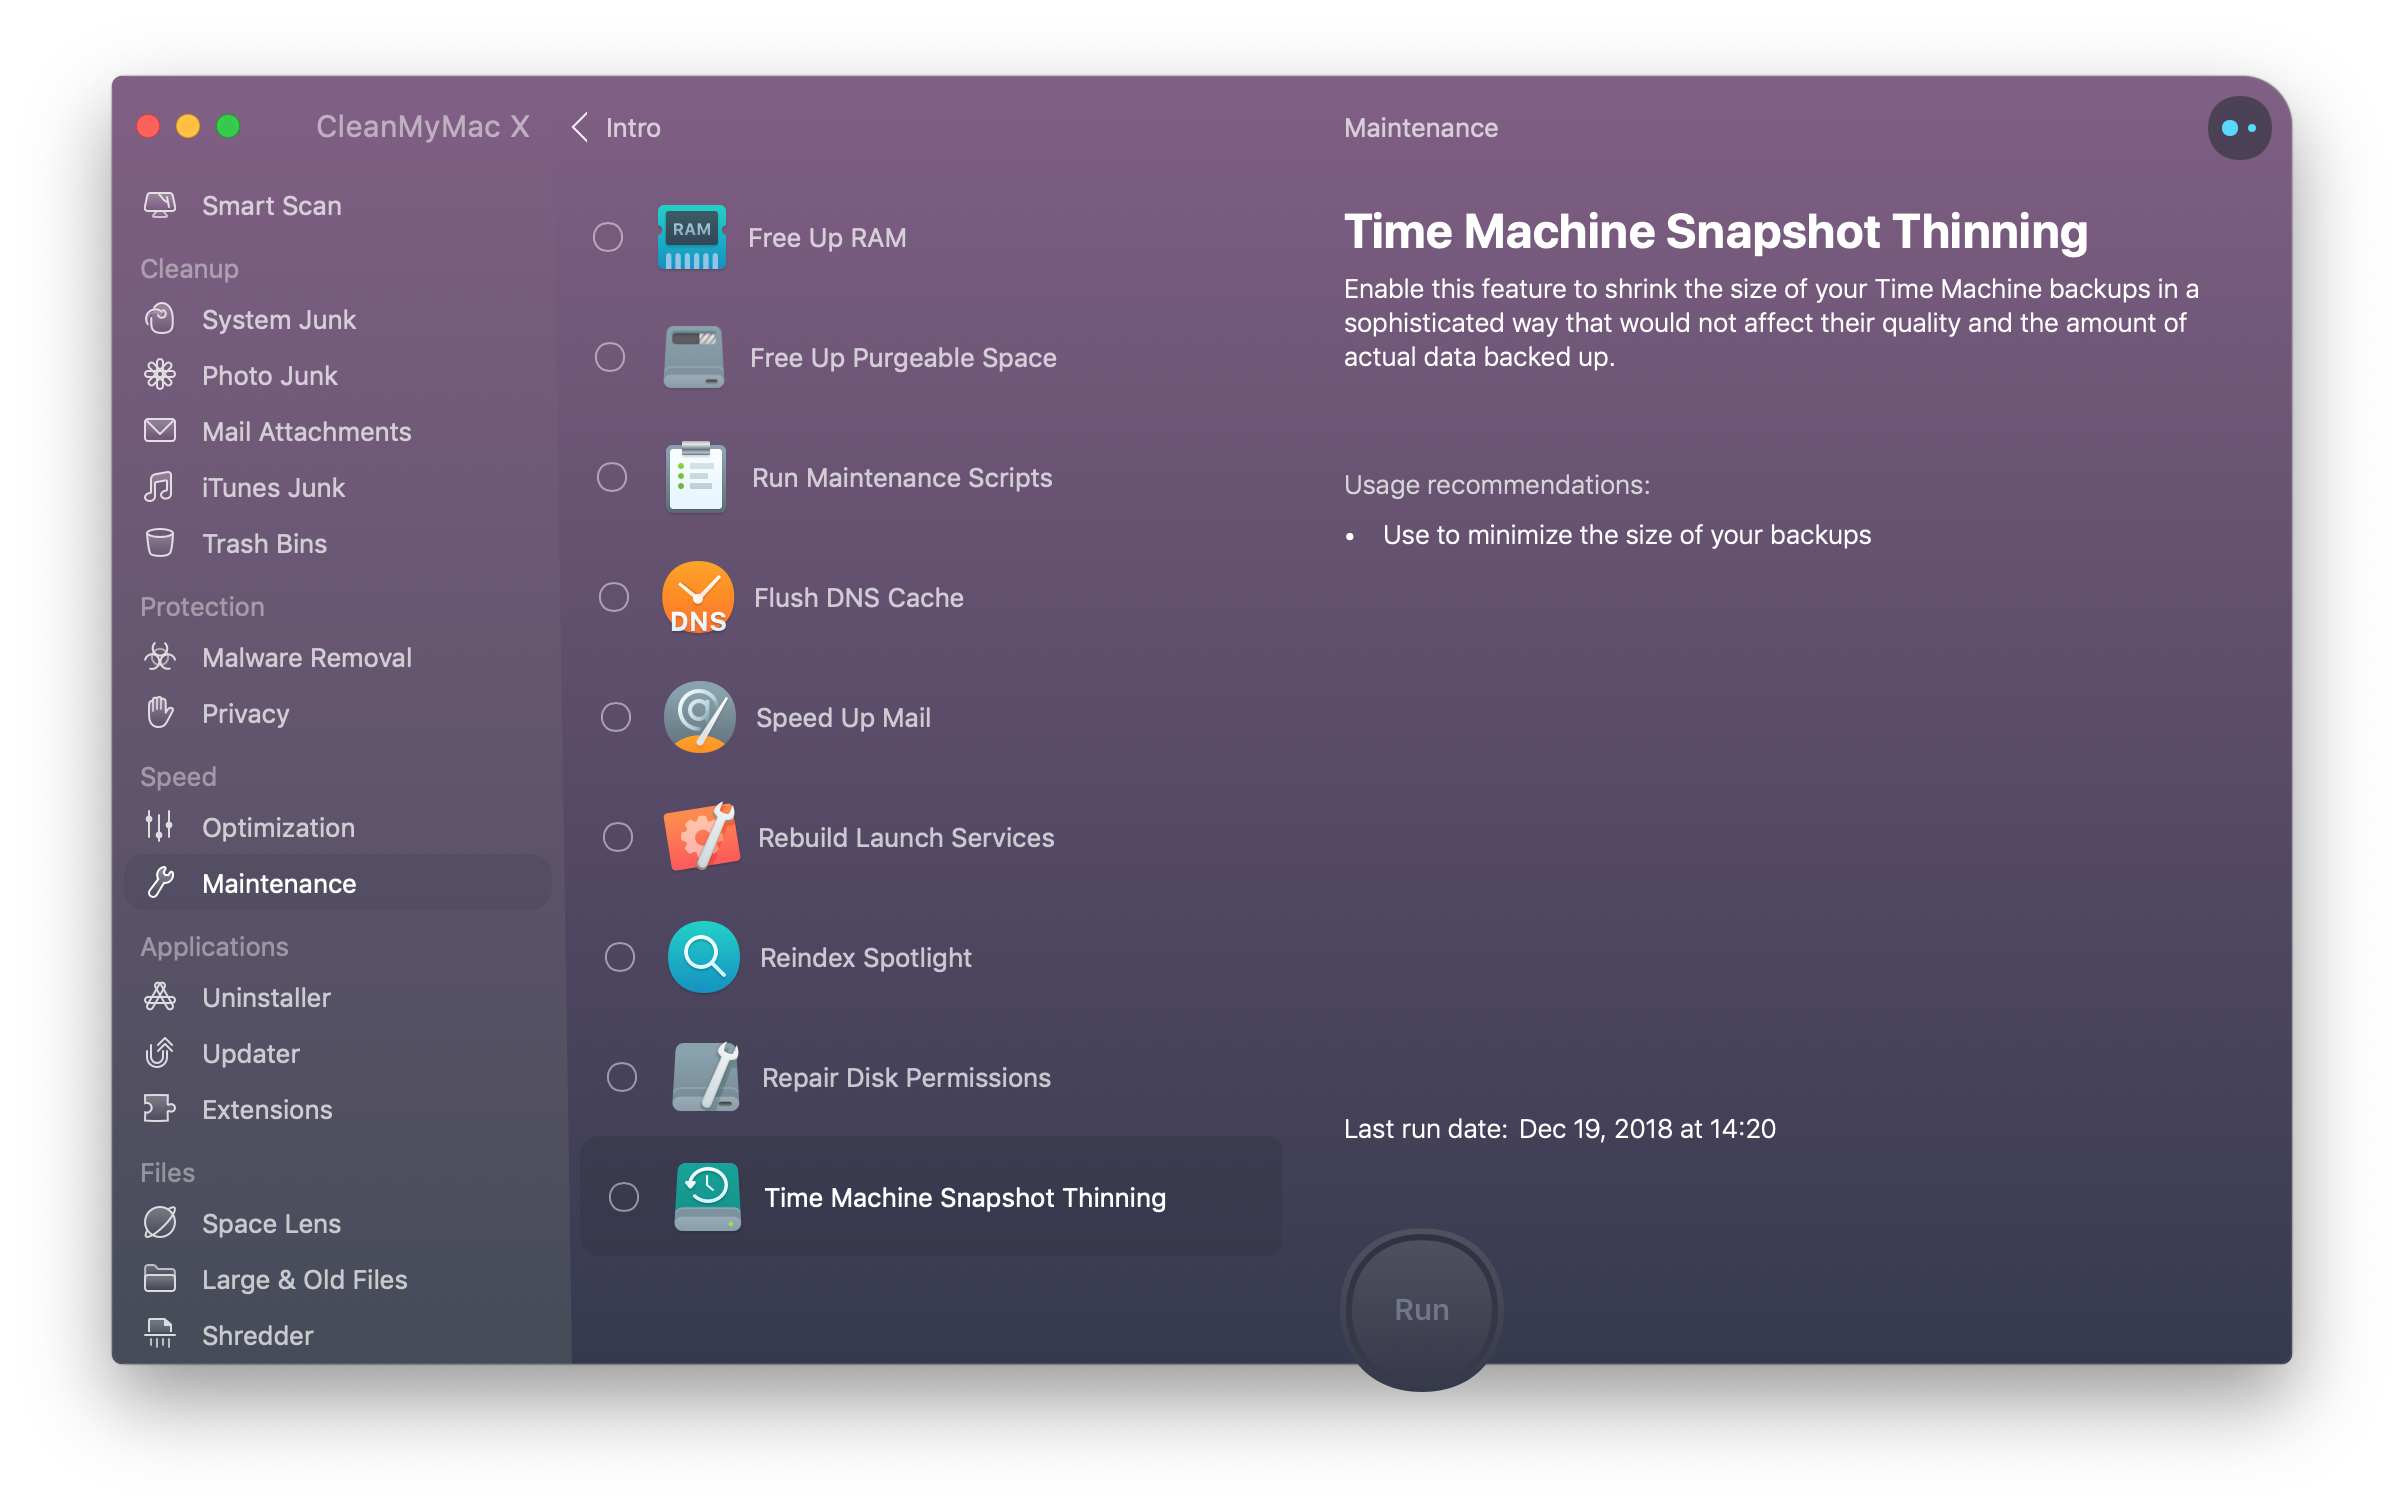Click the Updater arrow icon
This screenshot has height=1512, width=2404.
(x=160, y=1053)
